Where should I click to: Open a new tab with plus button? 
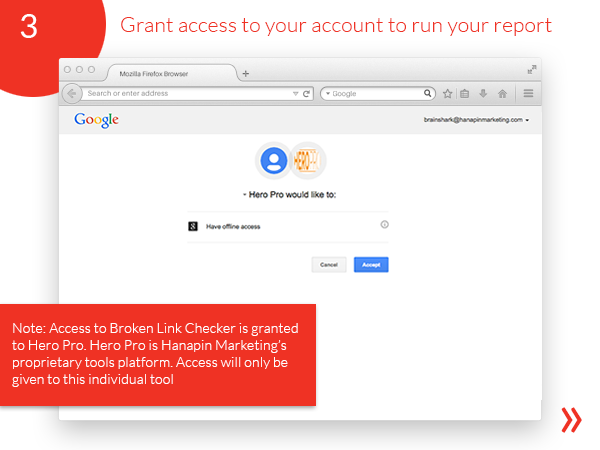[246, 73]
